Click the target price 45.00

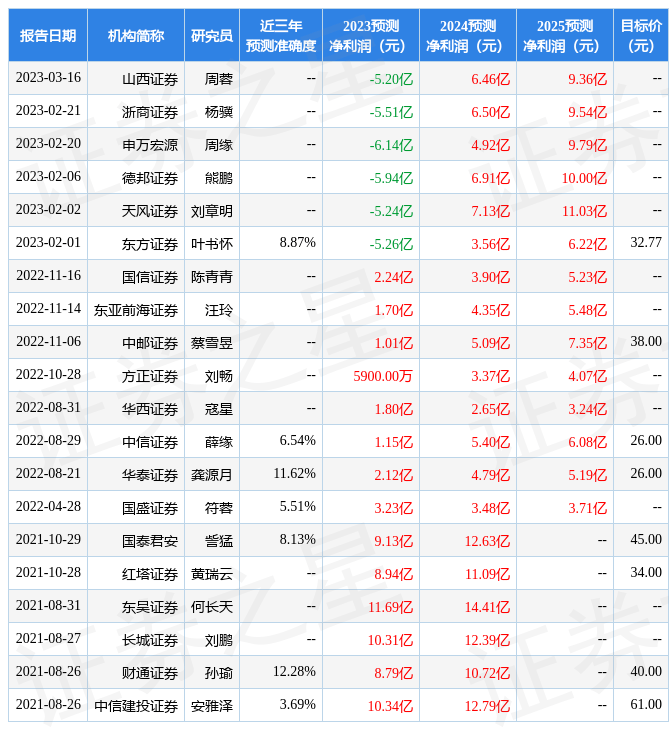(x=646, y=540)
